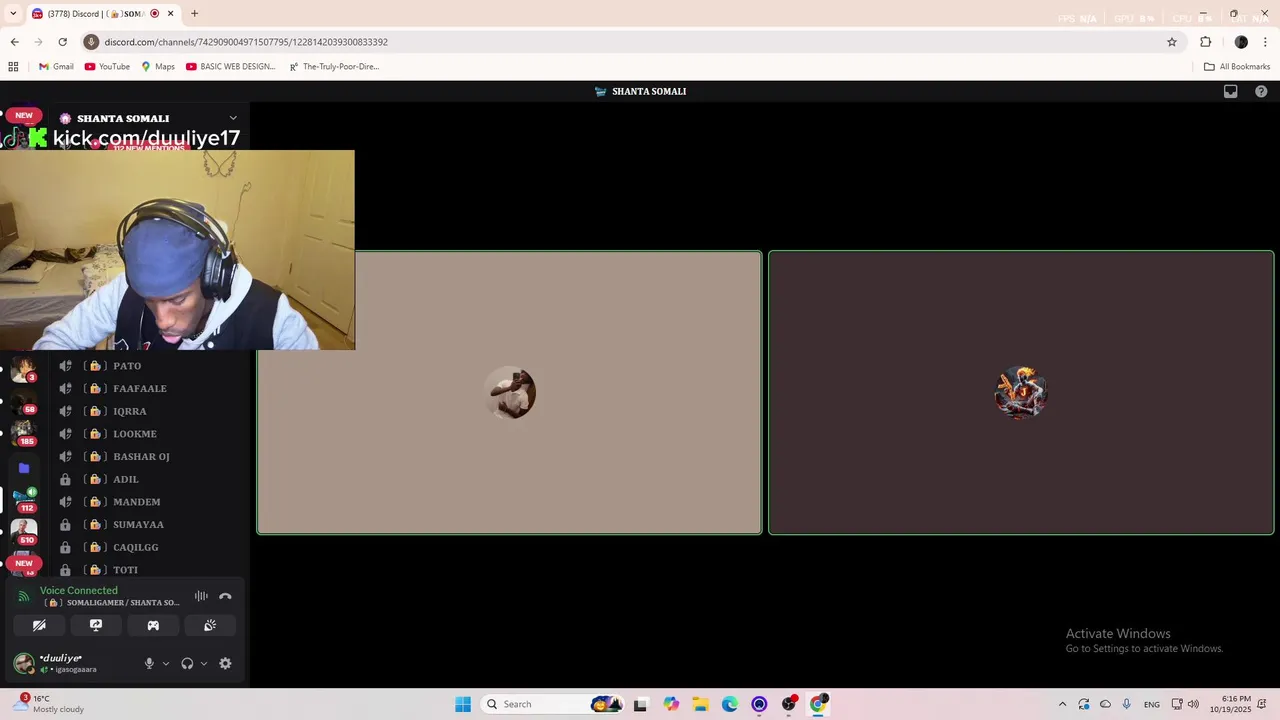Viewport: 1280px width, 720px height.
Task: Open Discord inbox icon
Action: 1231,91
